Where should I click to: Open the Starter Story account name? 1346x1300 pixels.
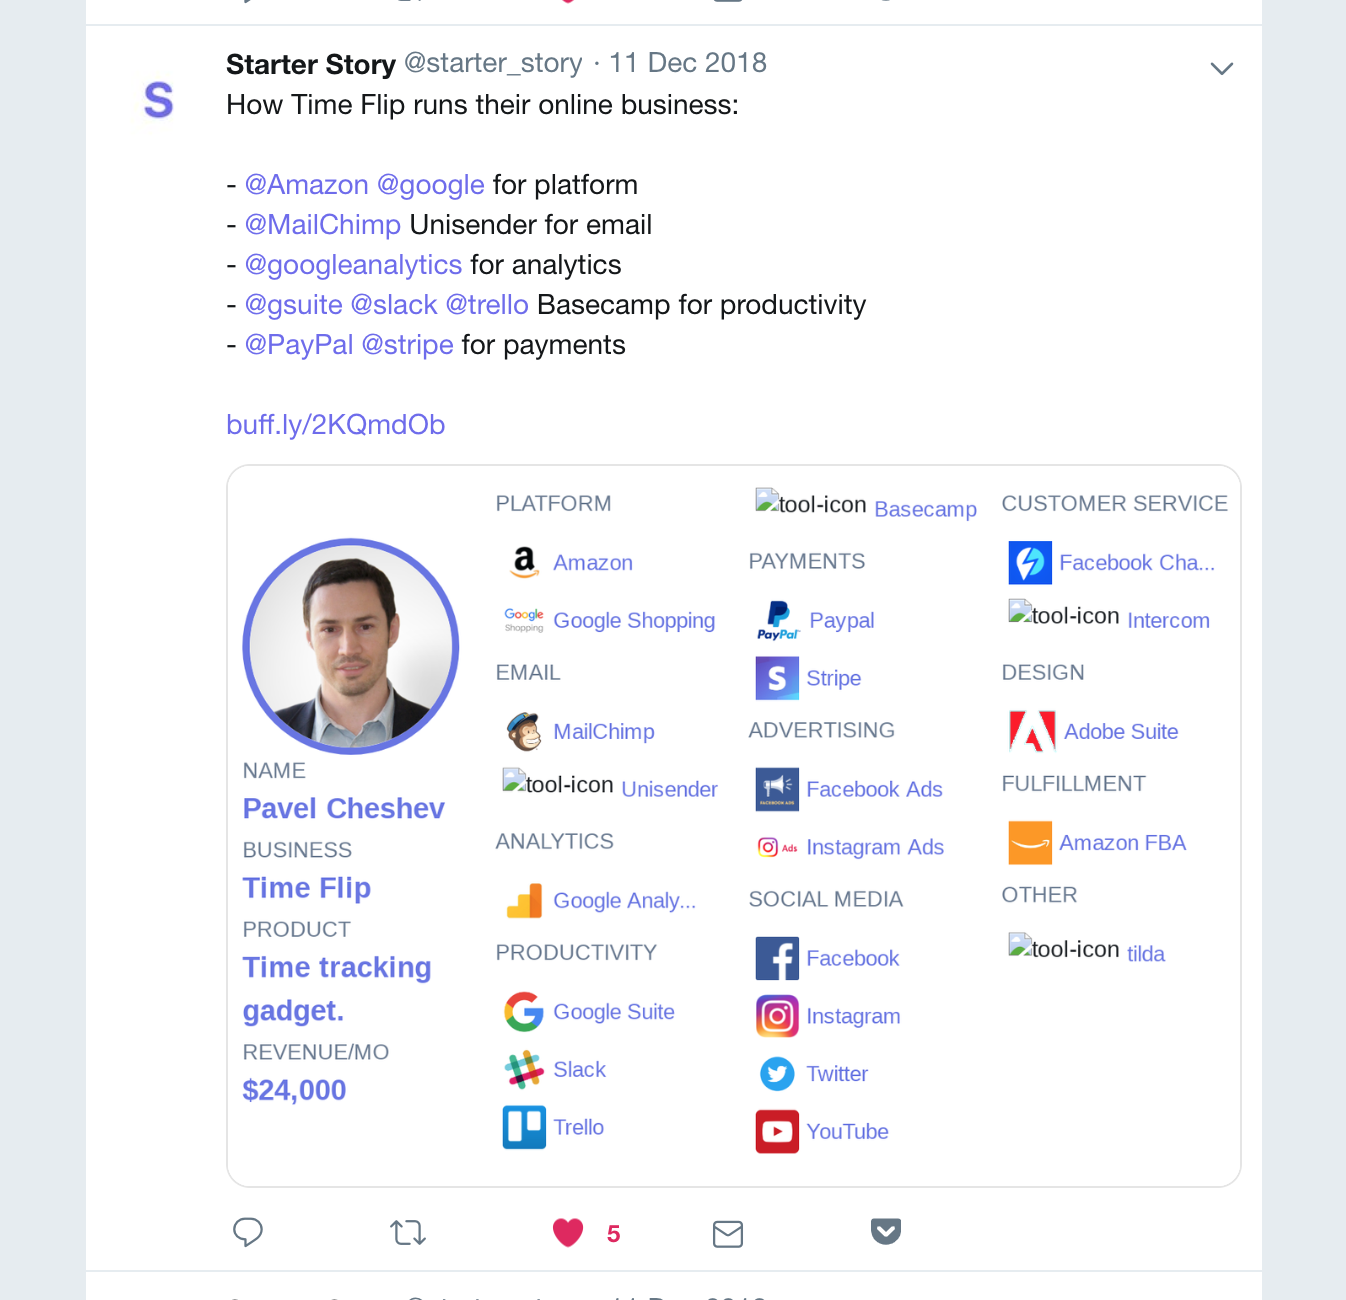(x=311, y=64)
